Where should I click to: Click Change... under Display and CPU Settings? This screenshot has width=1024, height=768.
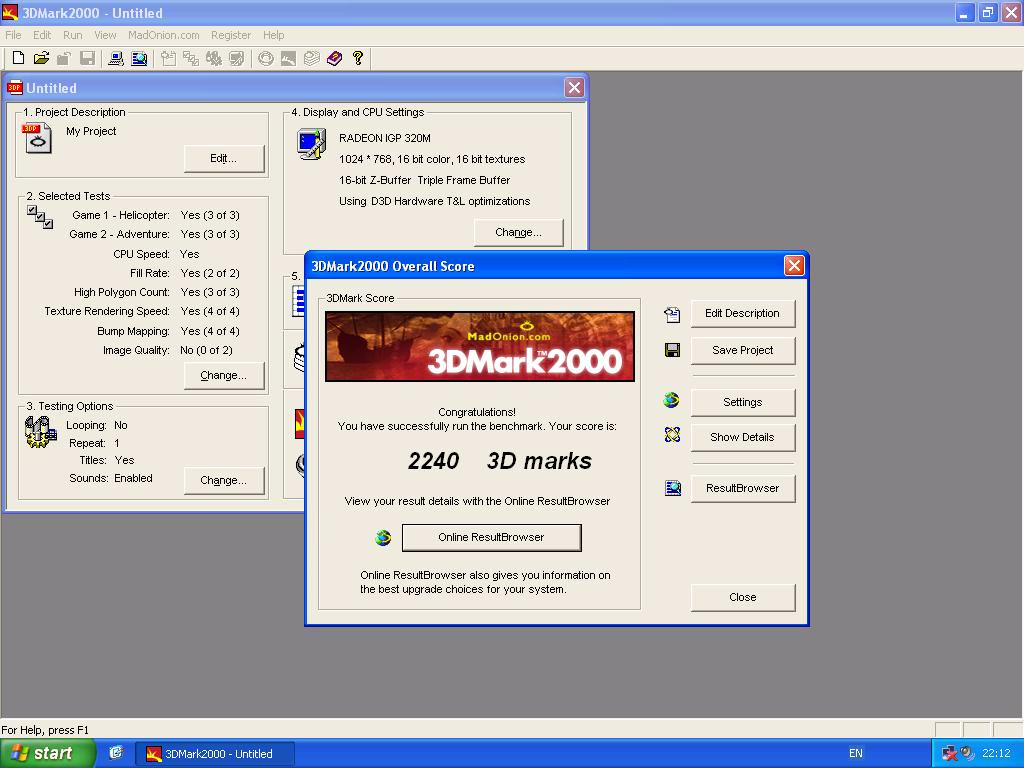click(x=519, y=232)
